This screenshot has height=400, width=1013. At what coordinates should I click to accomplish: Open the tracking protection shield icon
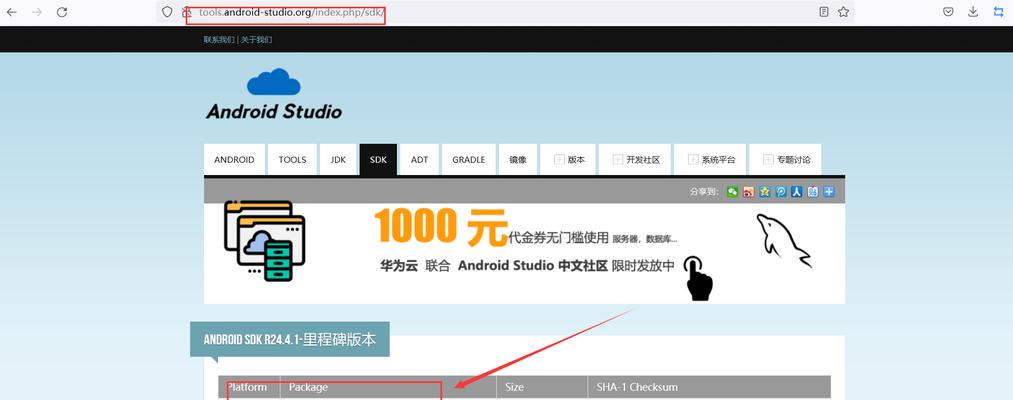tap(167, 12)
